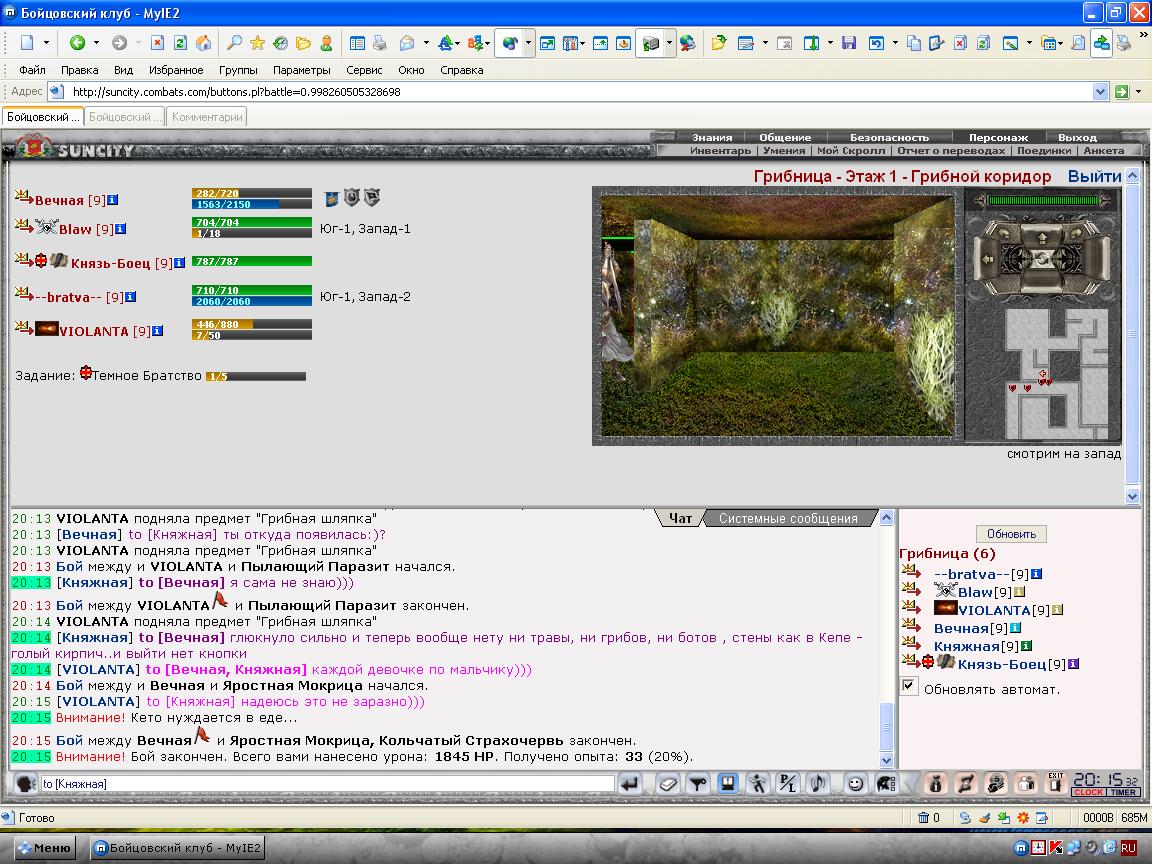Clear chat input with the eraser icon
This screenshot has height=864, width=1152.
pyautogui.click(x=668, y=784)
